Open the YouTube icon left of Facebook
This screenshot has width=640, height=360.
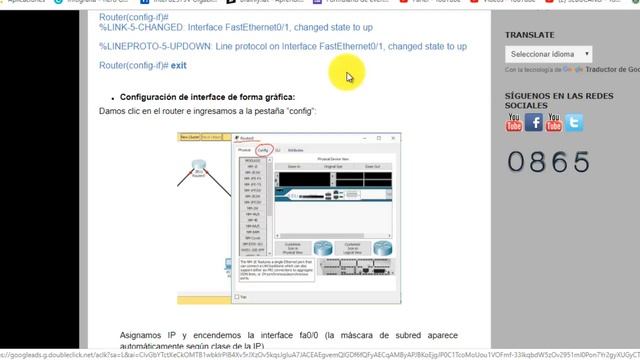point(513,122)
